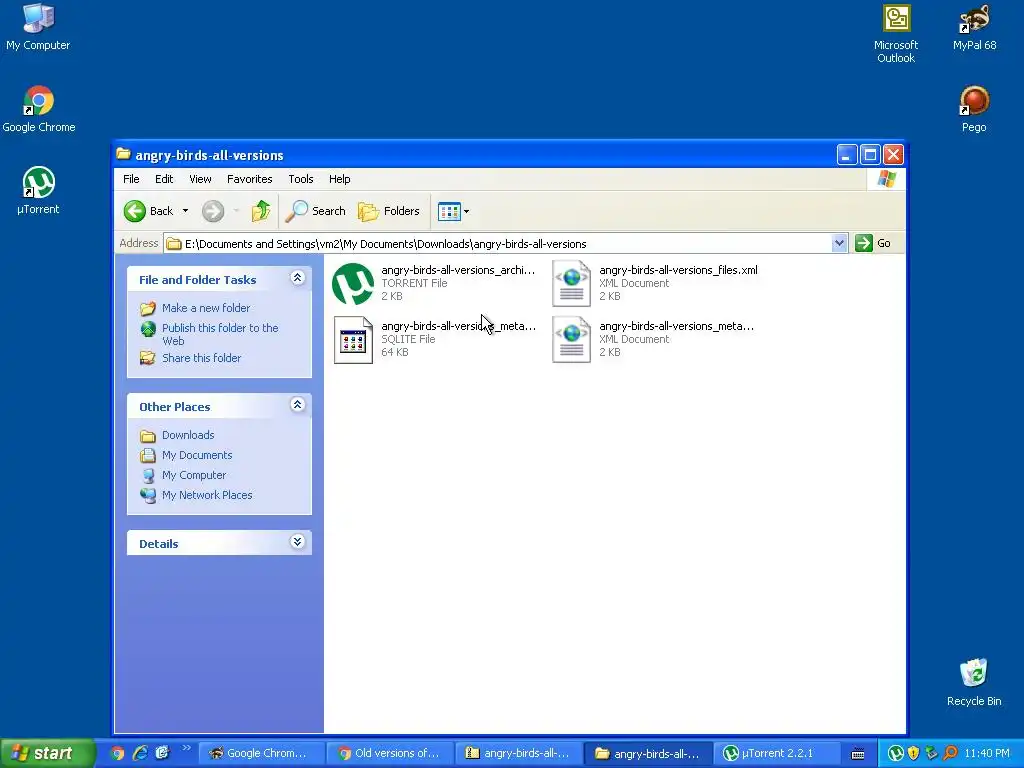This screenshot has height=768, width=1024.
Task: Select the angry-birds-all-versions_meta XML Document icon
Action: (571, 340)
